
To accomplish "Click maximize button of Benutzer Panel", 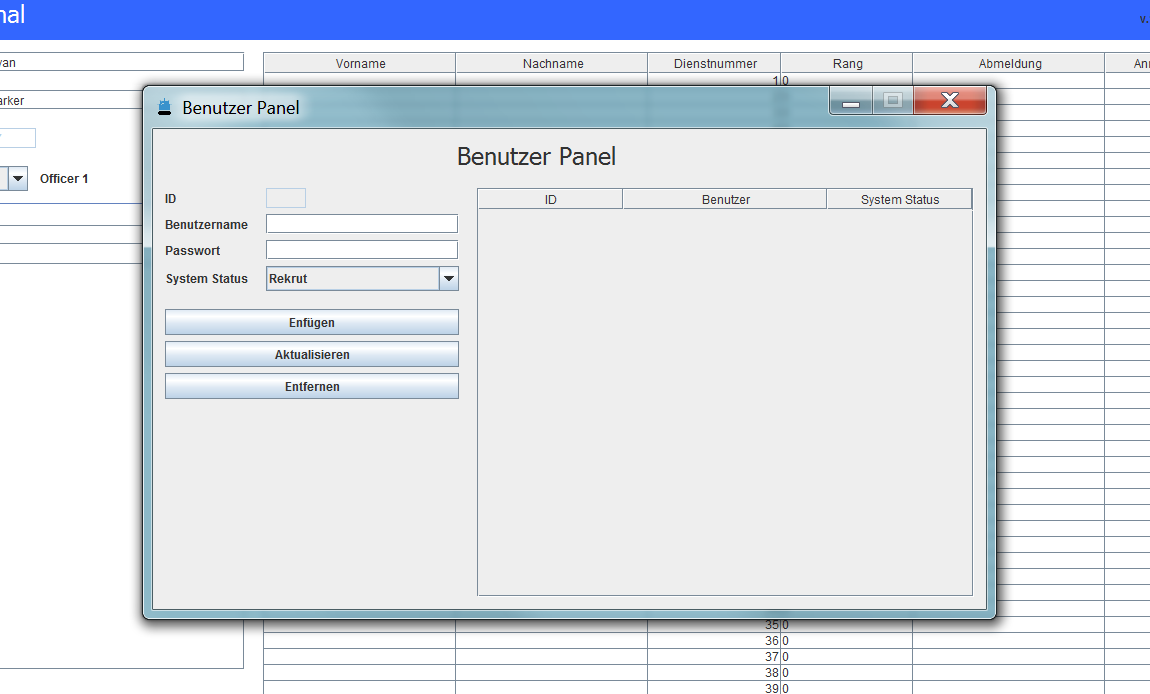I will (x=893, y=101).
